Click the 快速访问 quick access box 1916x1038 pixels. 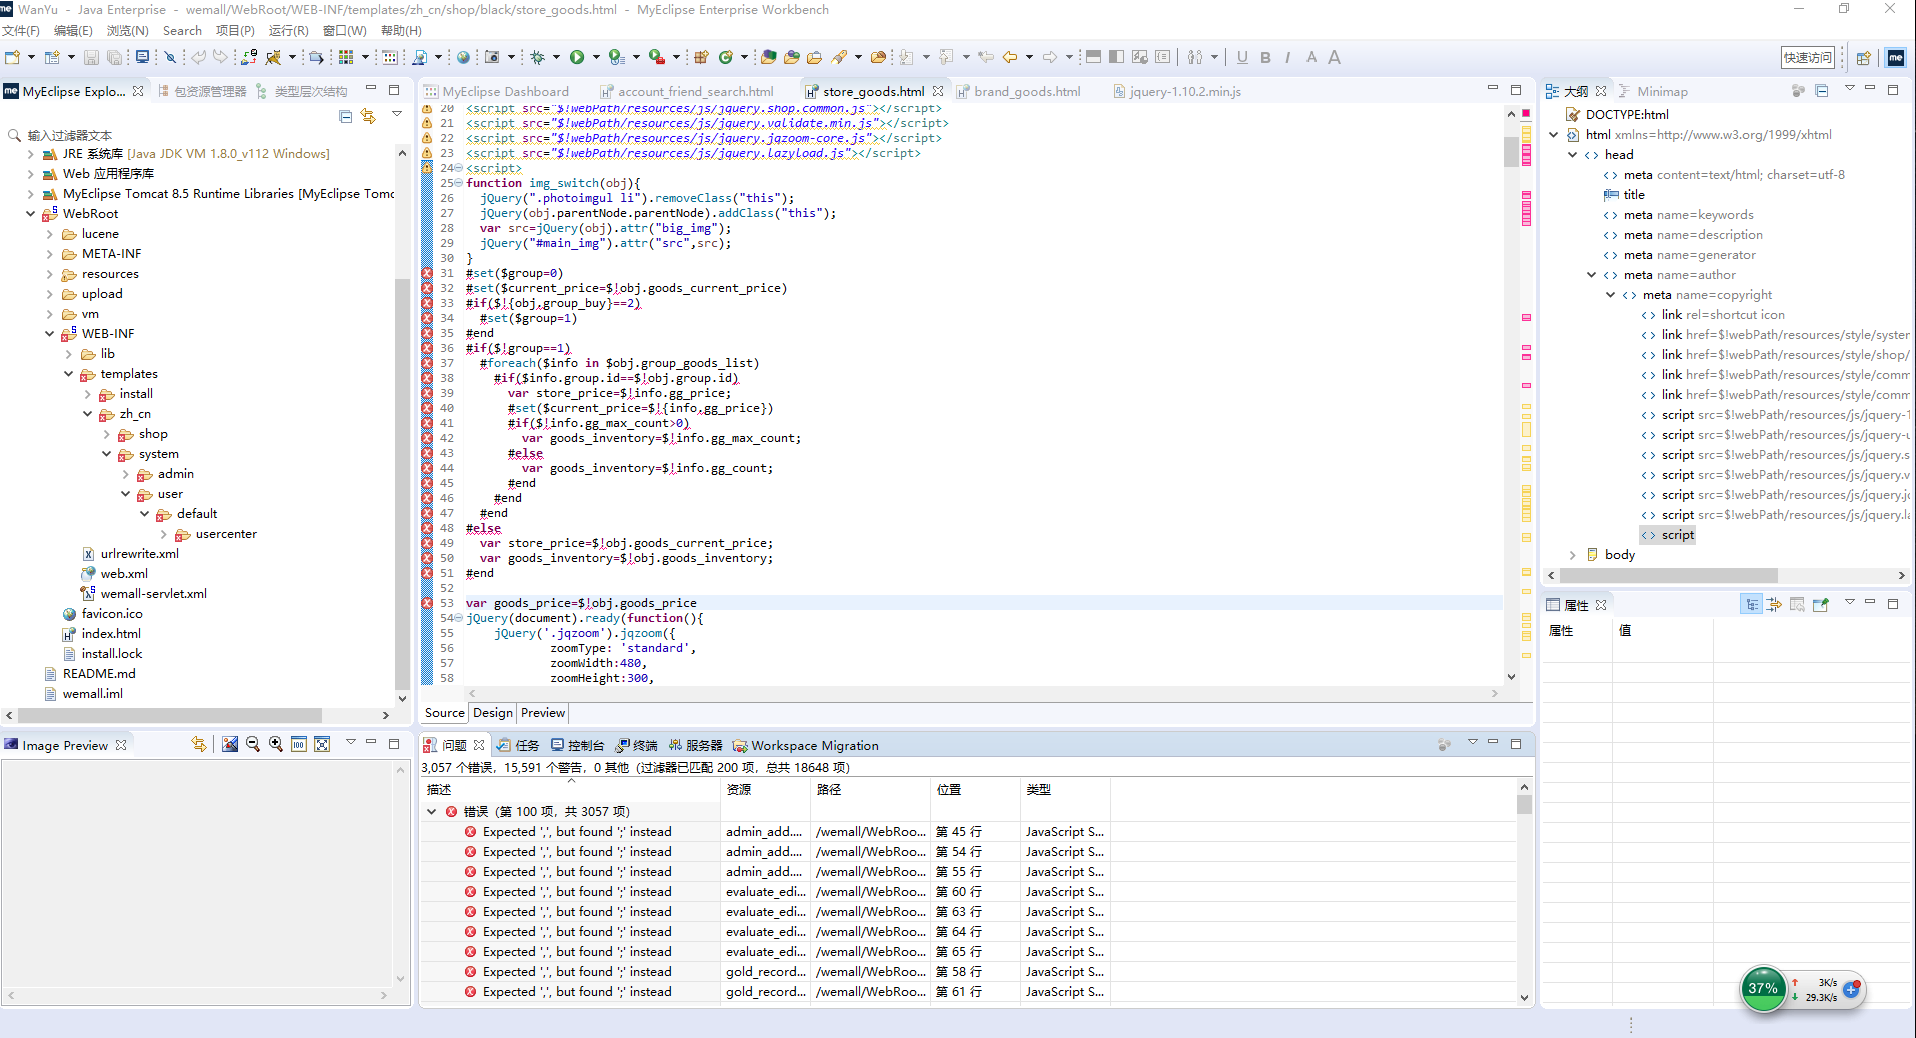click(x=1807, y=57)
